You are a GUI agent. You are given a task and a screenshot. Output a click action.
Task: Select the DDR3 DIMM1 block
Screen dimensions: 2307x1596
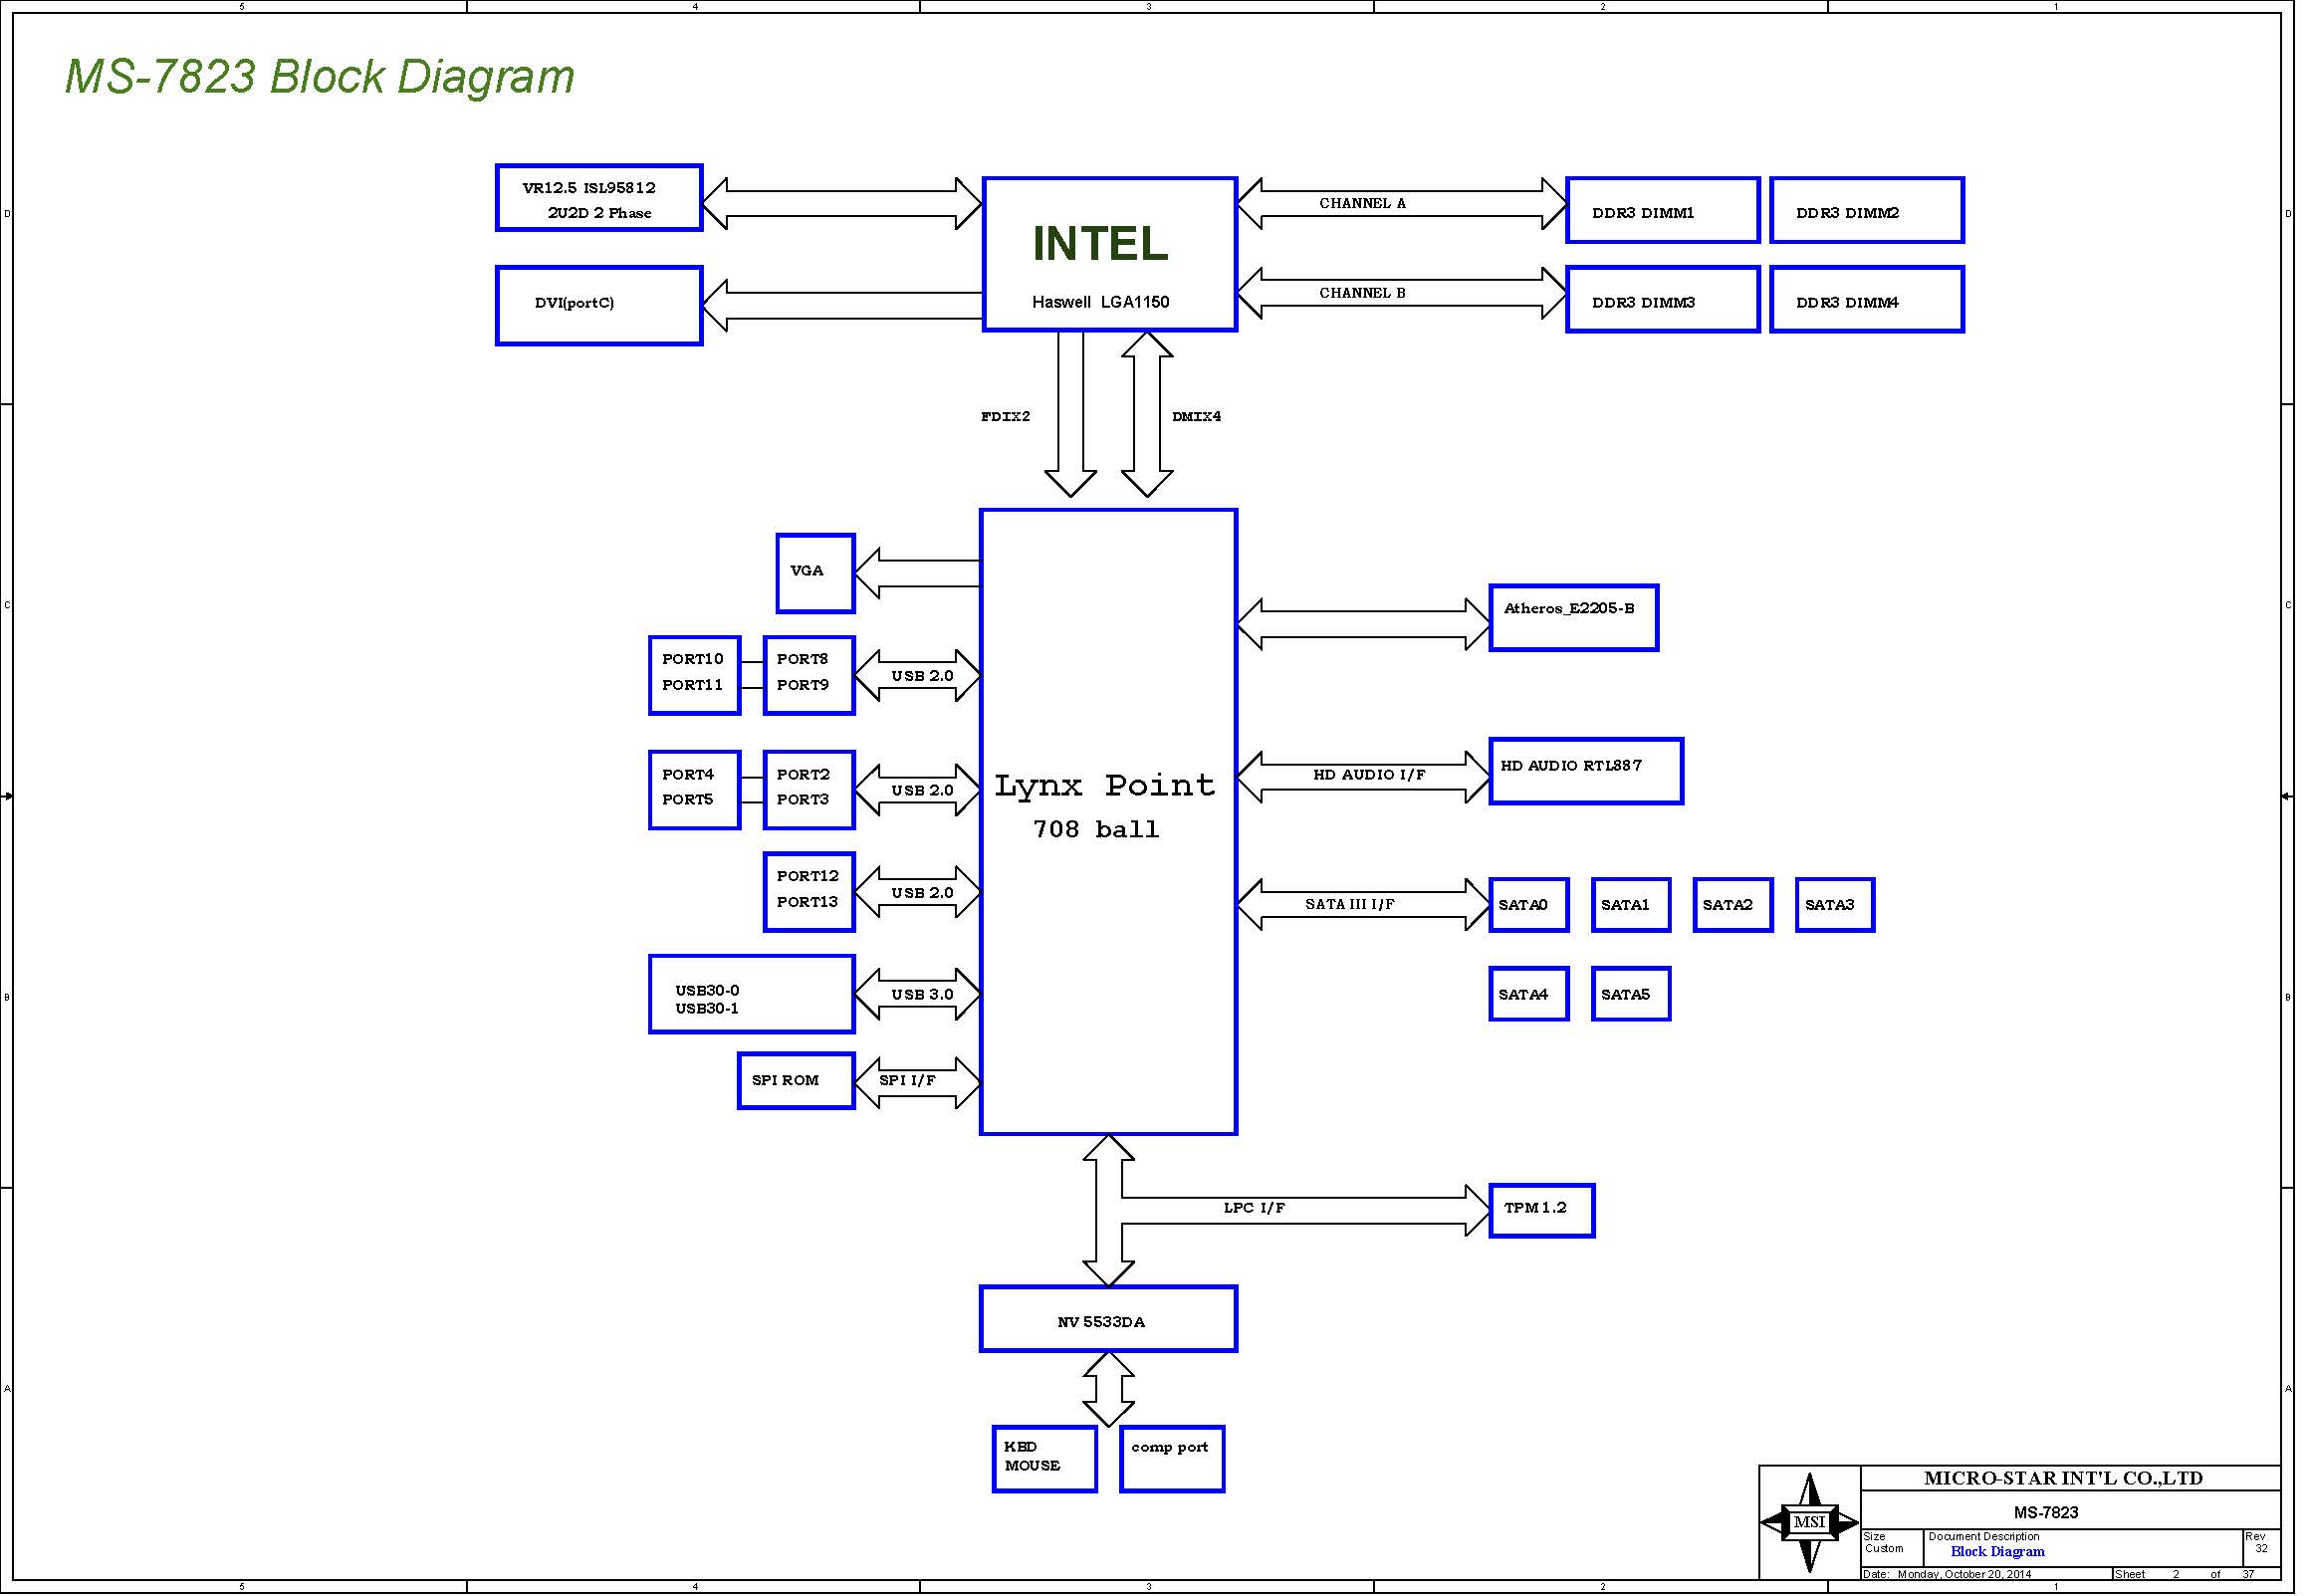1662,210
